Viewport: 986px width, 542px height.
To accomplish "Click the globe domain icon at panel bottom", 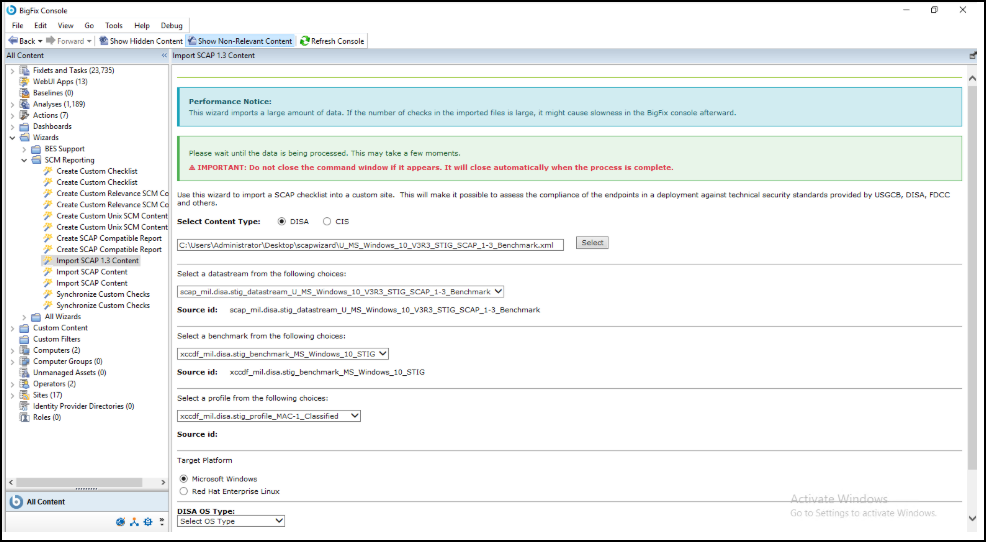I will click(121, 522).
